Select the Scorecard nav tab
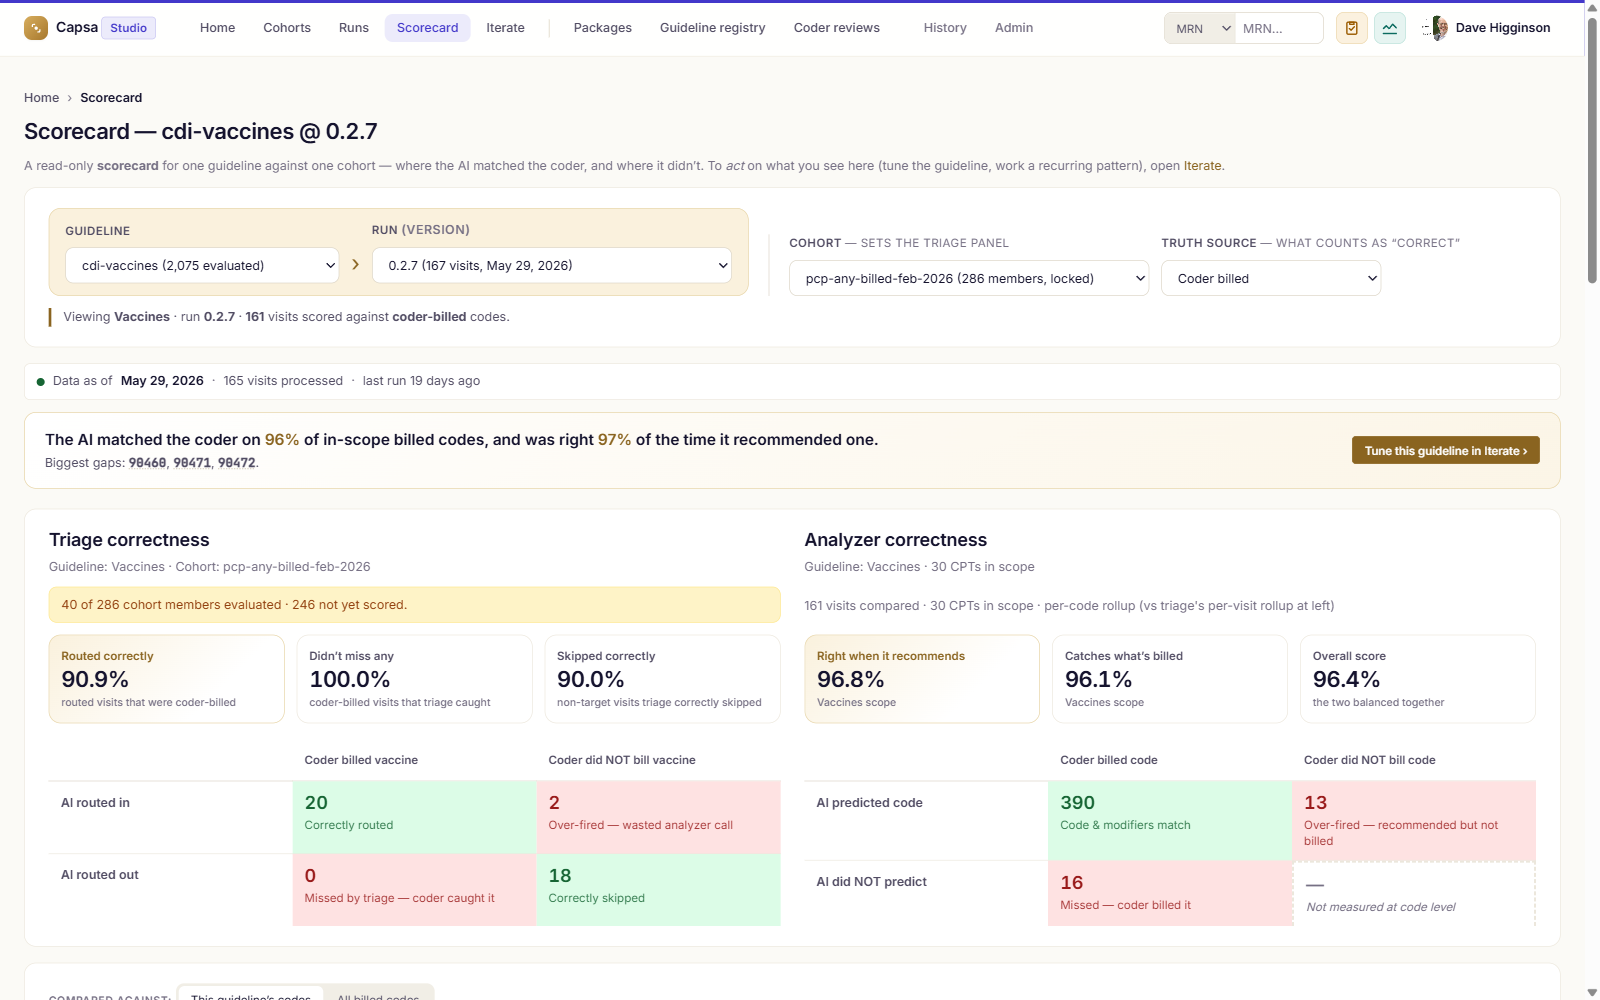The image size is (1600, 1000). [x=427, y=28]
